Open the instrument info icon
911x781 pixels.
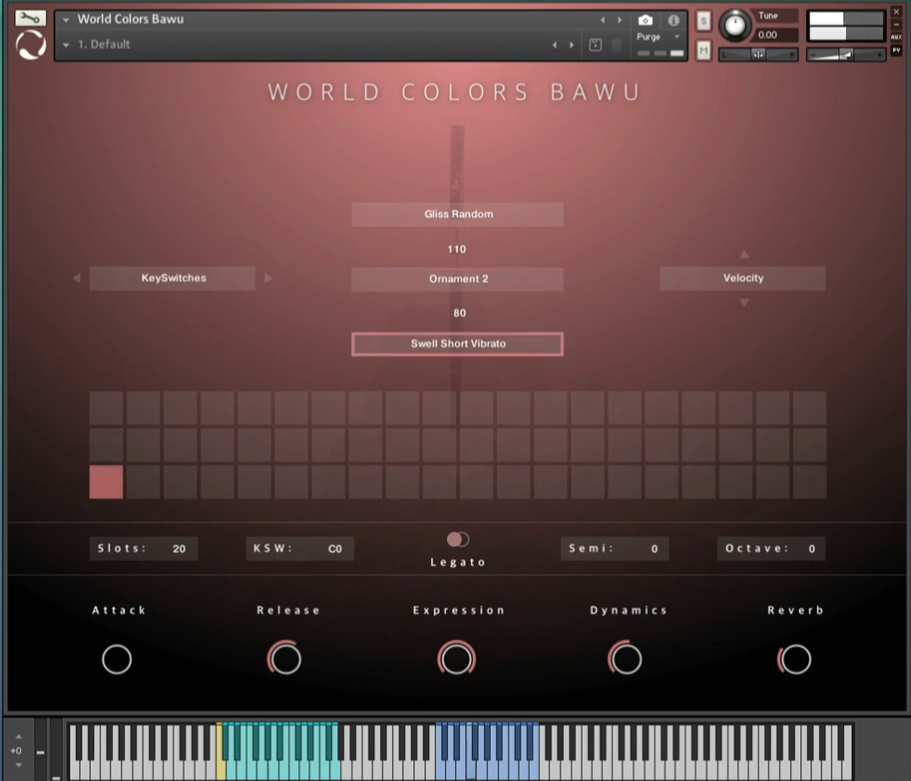click(673, 20)
